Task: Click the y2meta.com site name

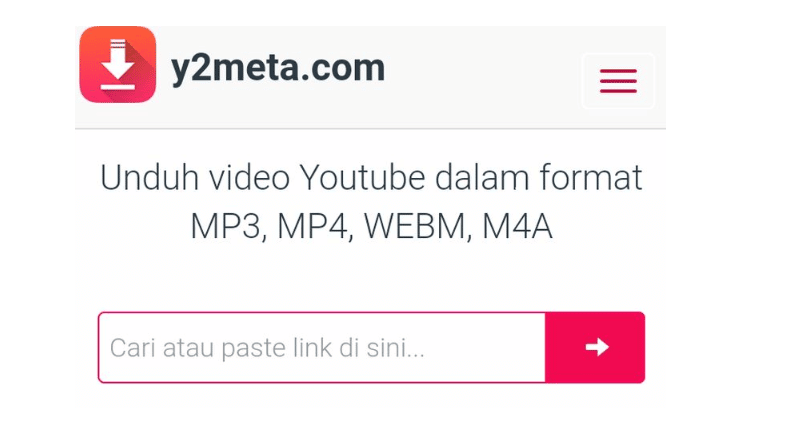Action: click(278, 68)
